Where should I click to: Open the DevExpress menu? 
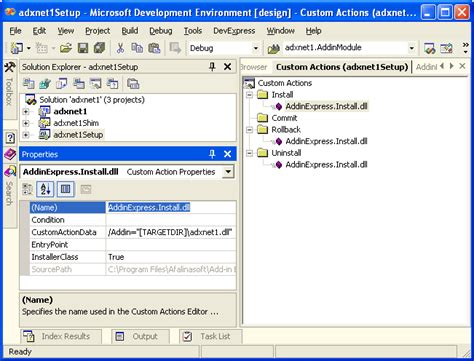(x=234, y=31)
